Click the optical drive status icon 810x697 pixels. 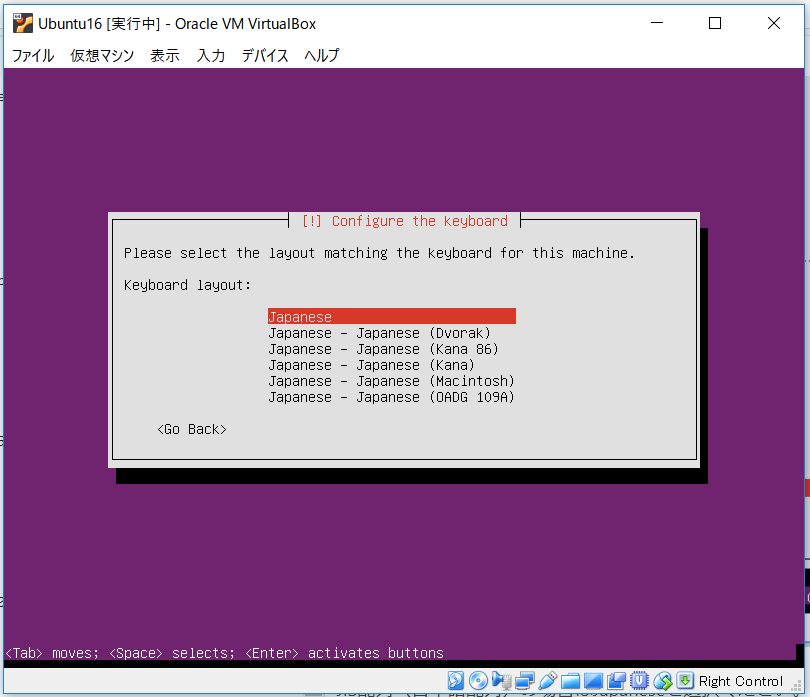click(478, 681)
